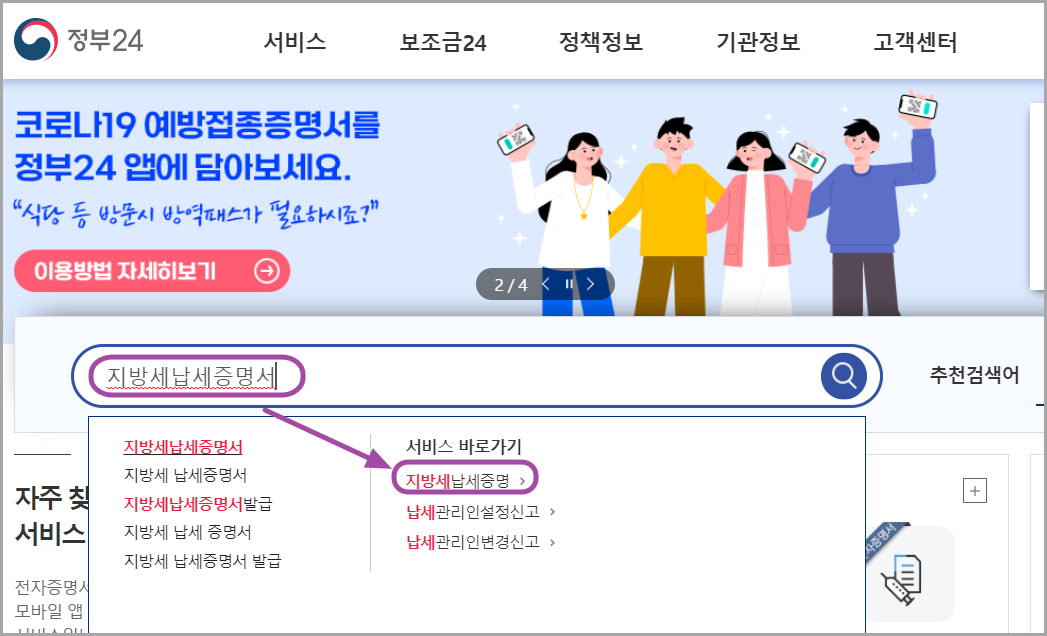This screenshot has width=1047, height=636.
Task: Go to previous banner slide
Action: coord(546,285)
